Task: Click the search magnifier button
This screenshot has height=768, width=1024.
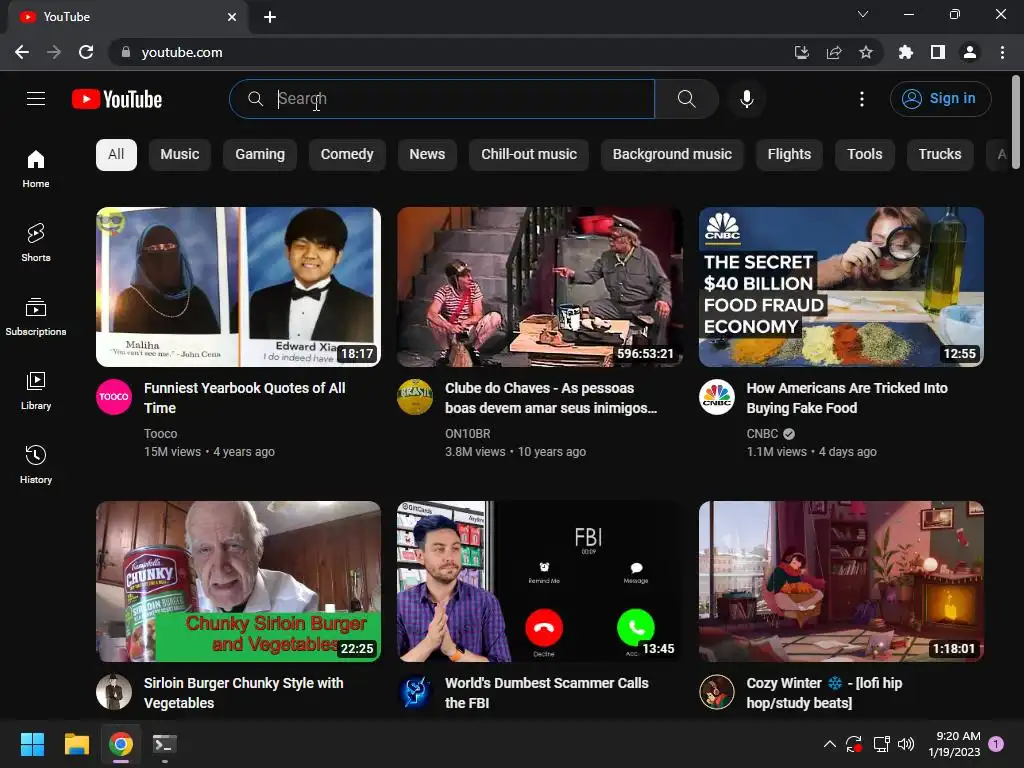Action: coord(686,99)
